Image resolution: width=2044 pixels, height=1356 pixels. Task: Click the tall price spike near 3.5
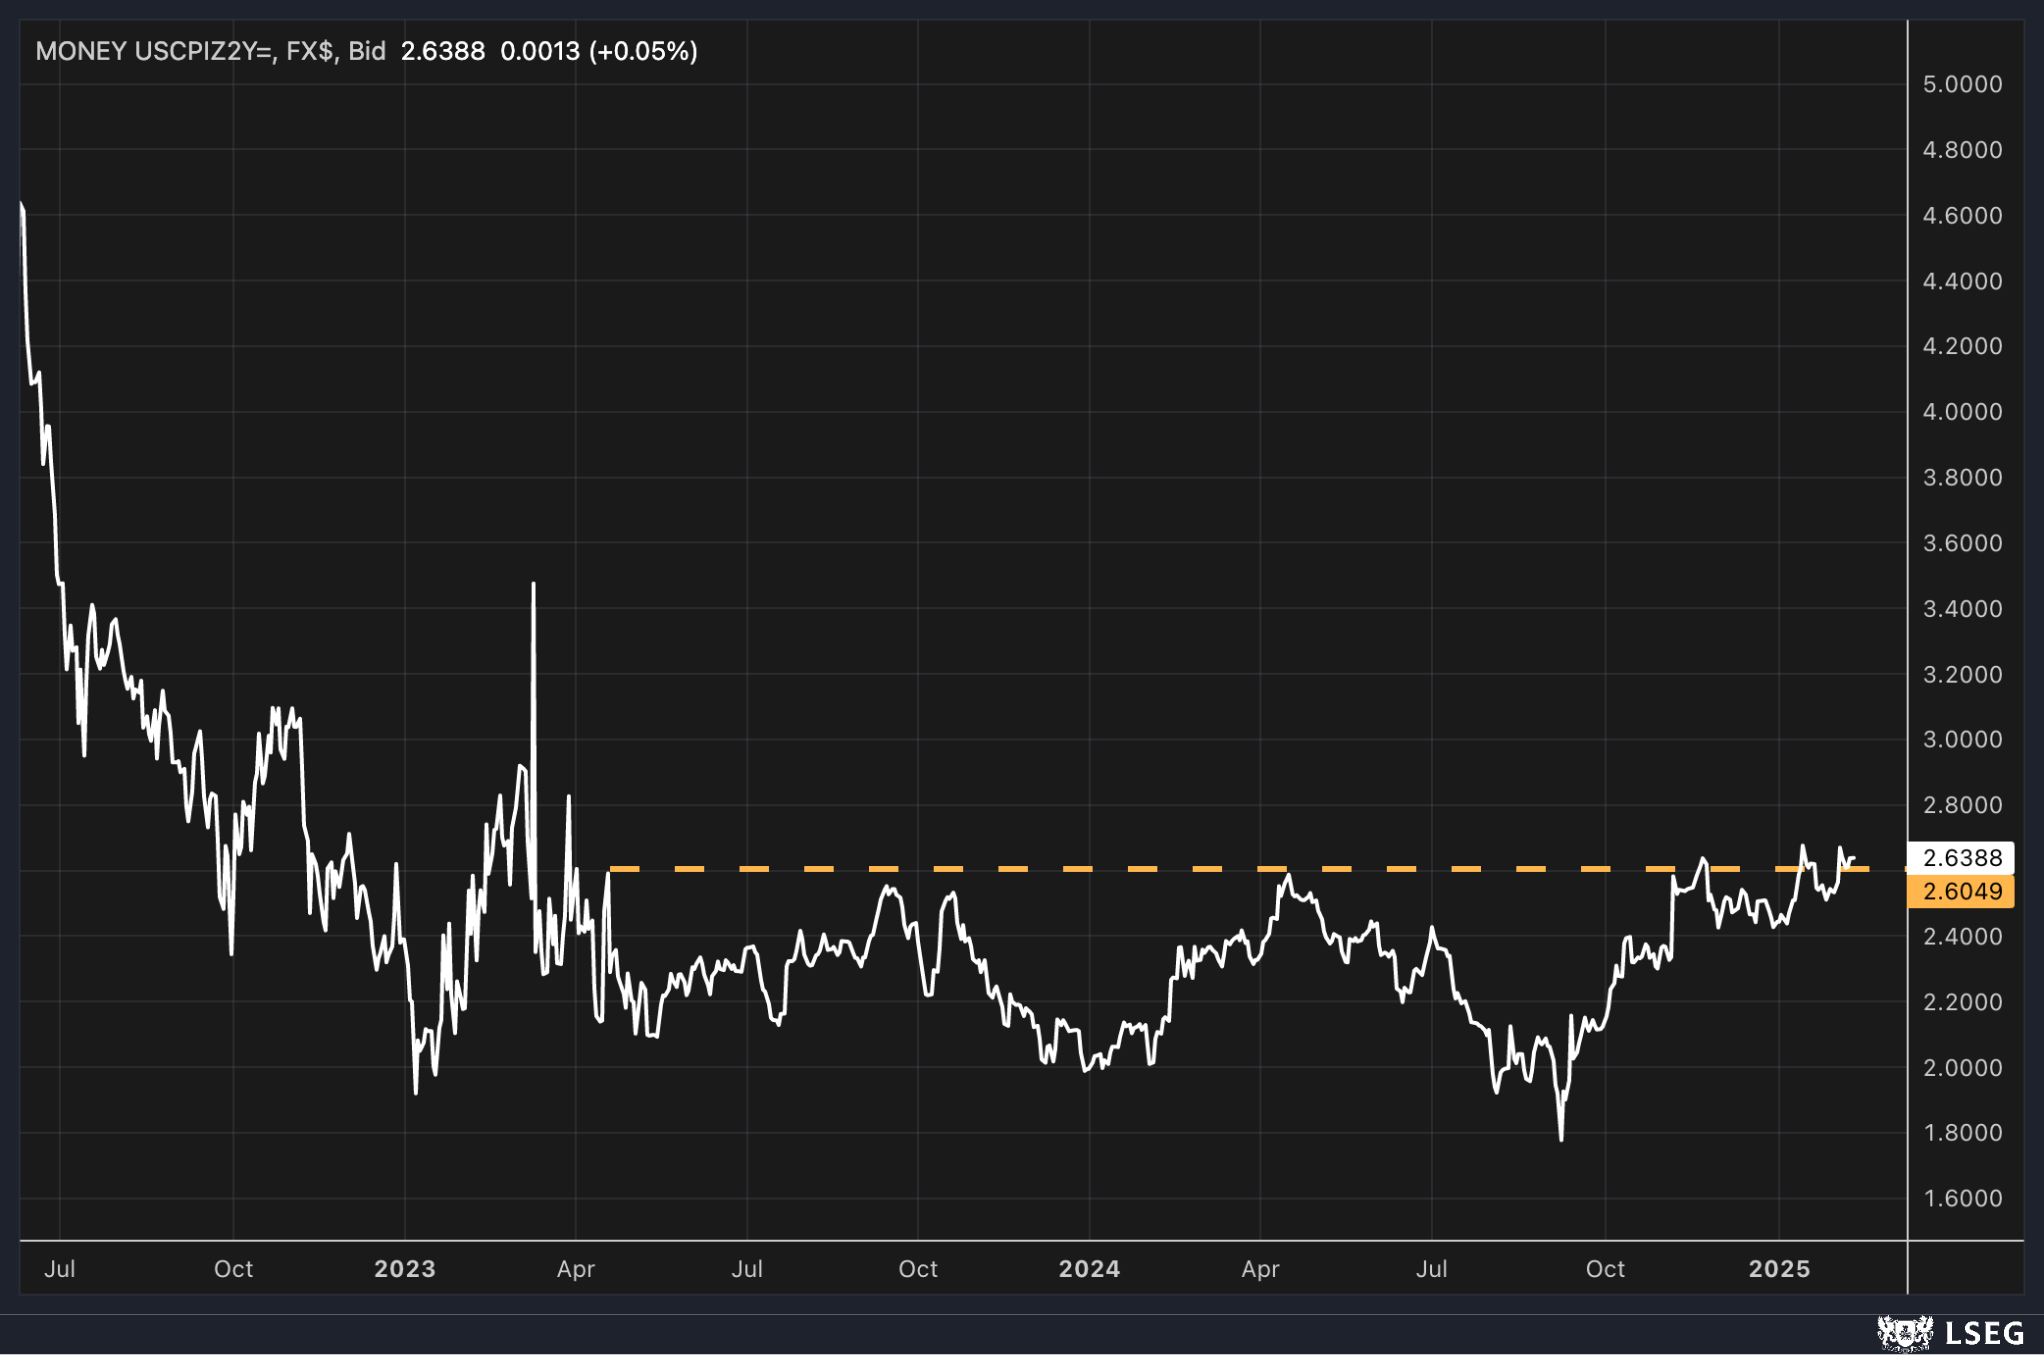point(533,584)
